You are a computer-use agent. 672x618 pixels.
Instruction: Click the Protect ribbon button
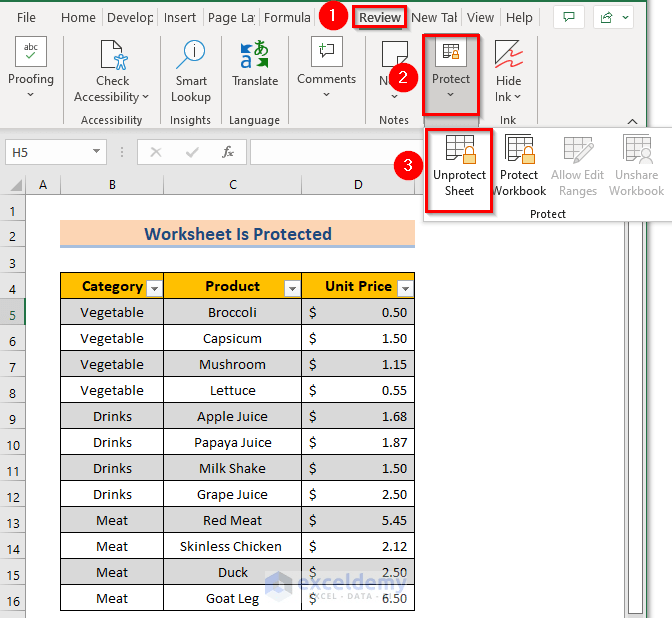pos(450,74)
